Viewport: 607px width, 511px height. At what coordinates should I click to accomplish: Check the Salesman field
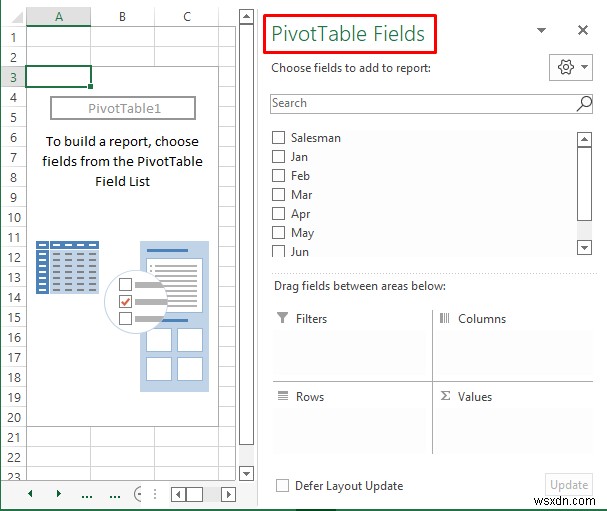(x=278, y=137)
